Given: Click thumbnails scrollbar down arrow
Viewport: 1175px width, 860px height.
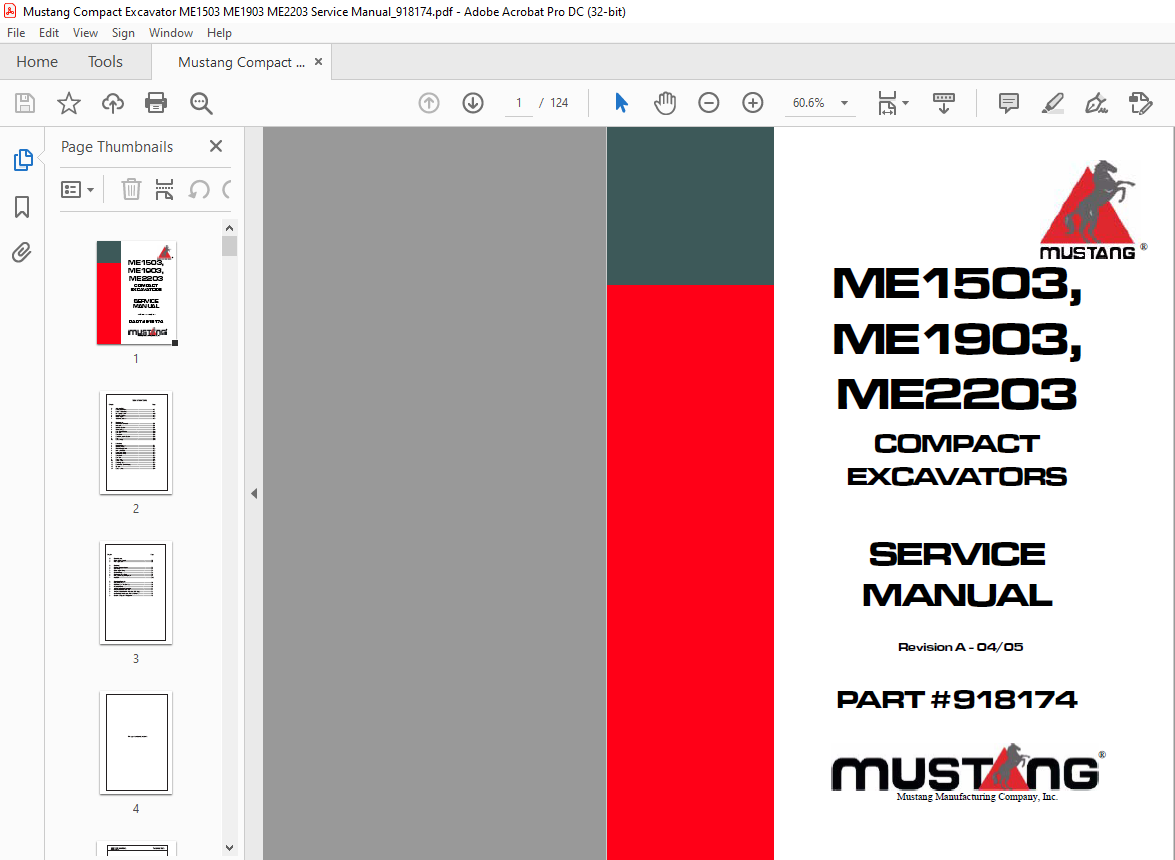Looking at the screenshot, I should [x=229, y=848].
